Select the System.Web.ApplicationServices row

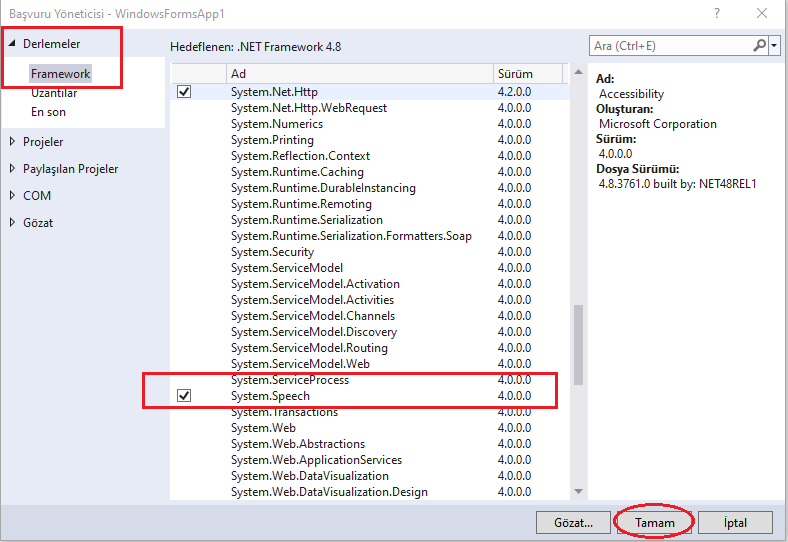[x=369, y=460]
